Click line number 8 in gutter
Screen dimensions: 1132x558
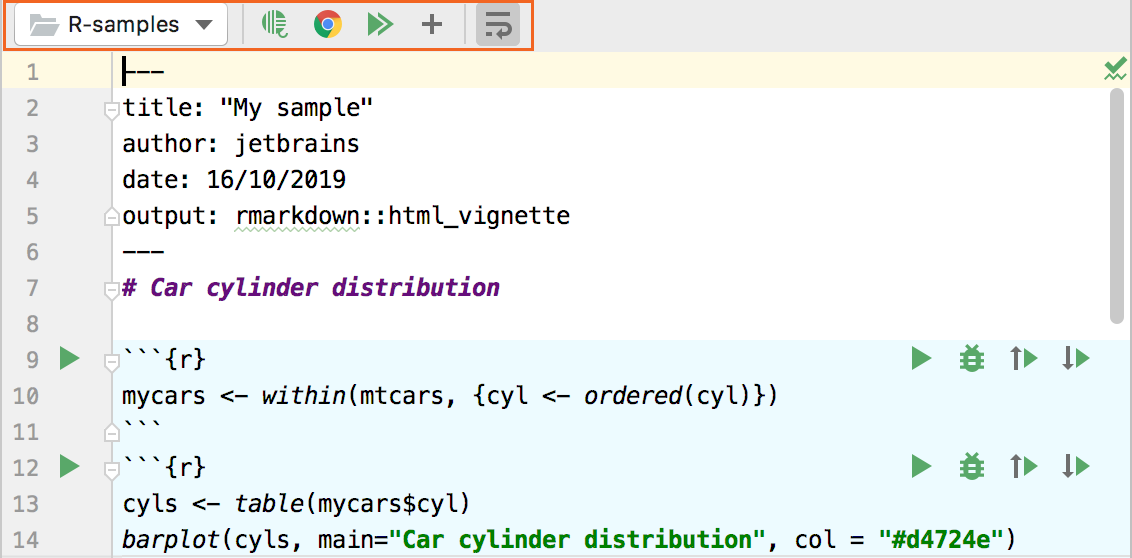[x=32, y=323]
